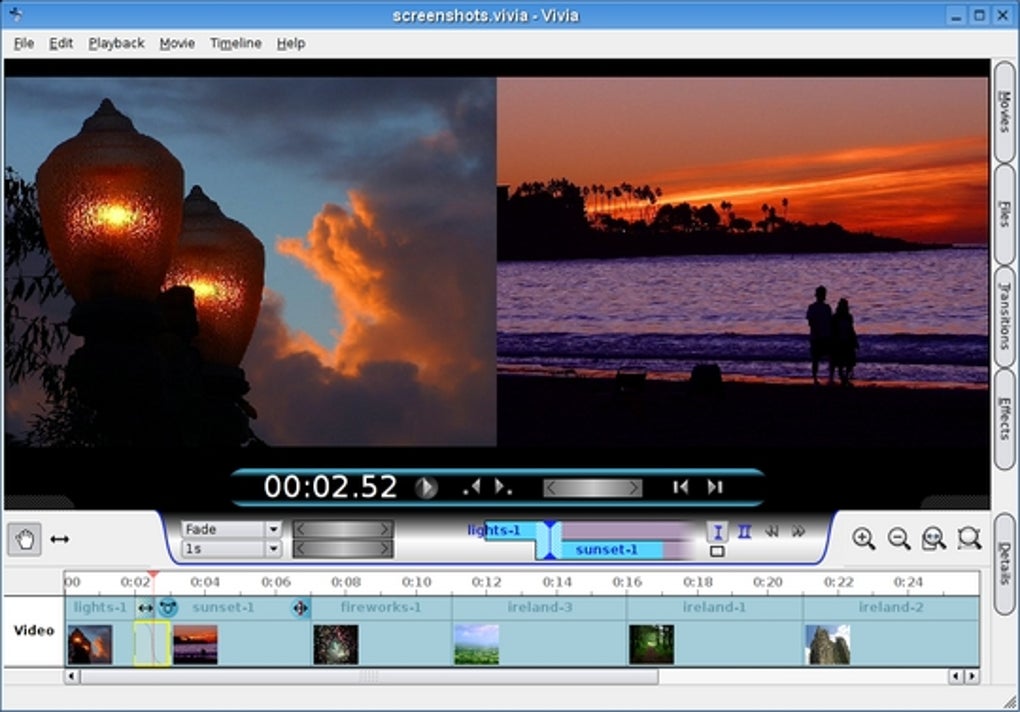
Task: Open the Timeline menu
Action: [235, 43]
